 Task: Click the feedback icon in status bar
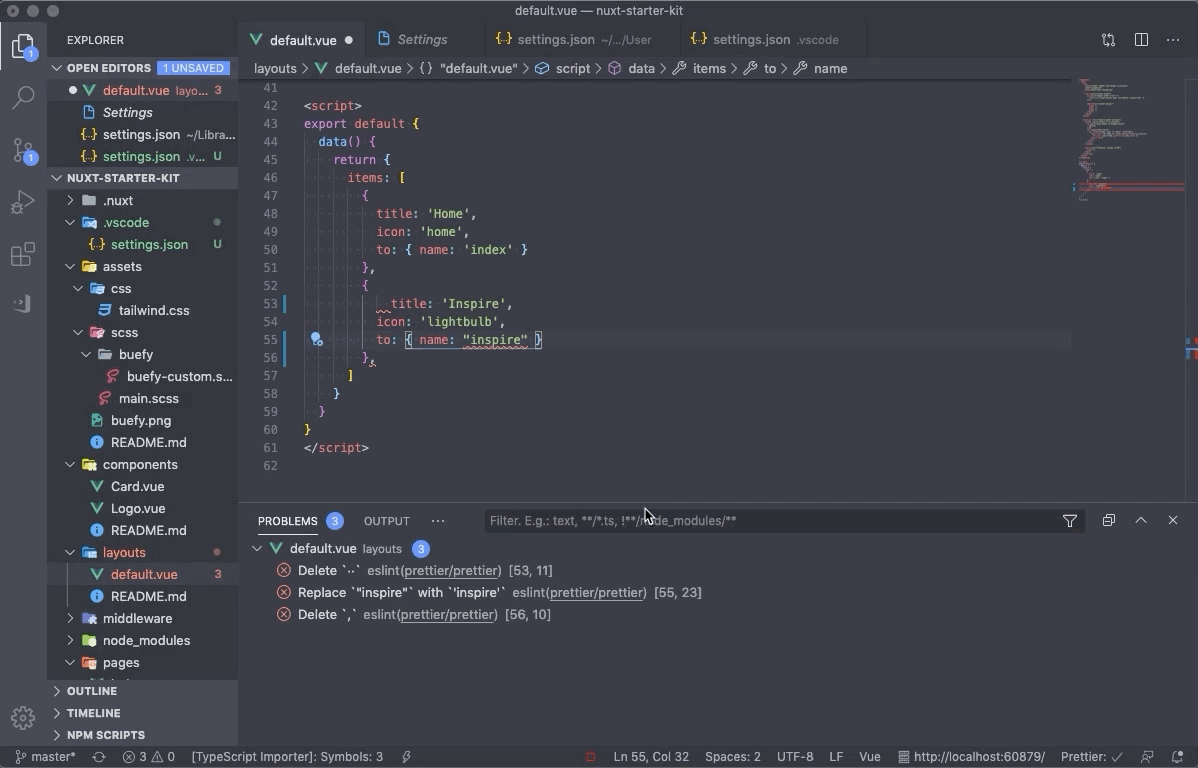1147,757
